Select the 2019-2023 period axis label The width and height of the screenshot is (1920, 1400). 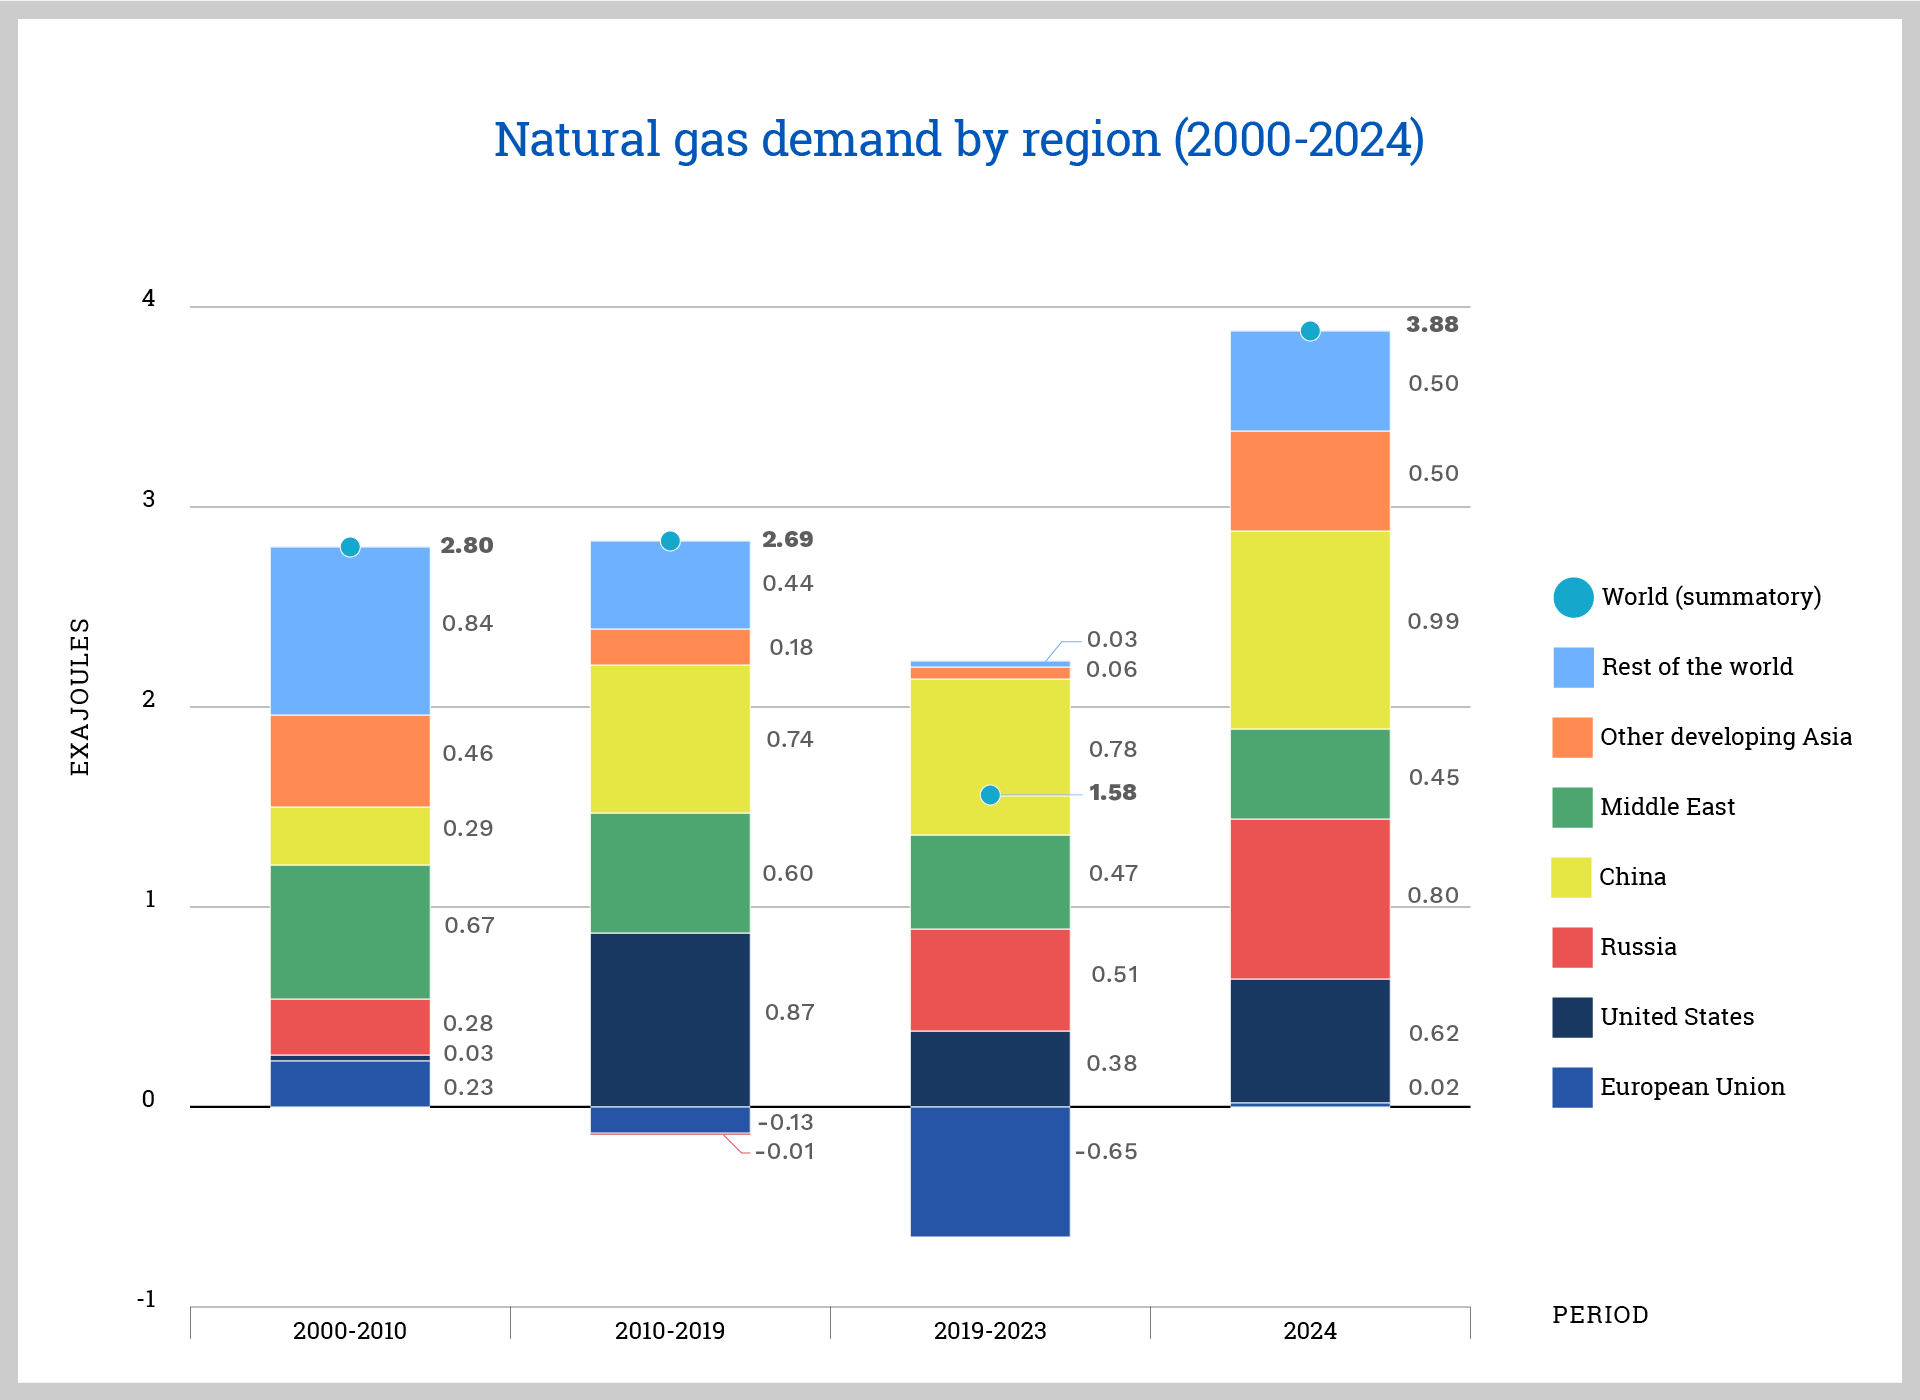990,1330
